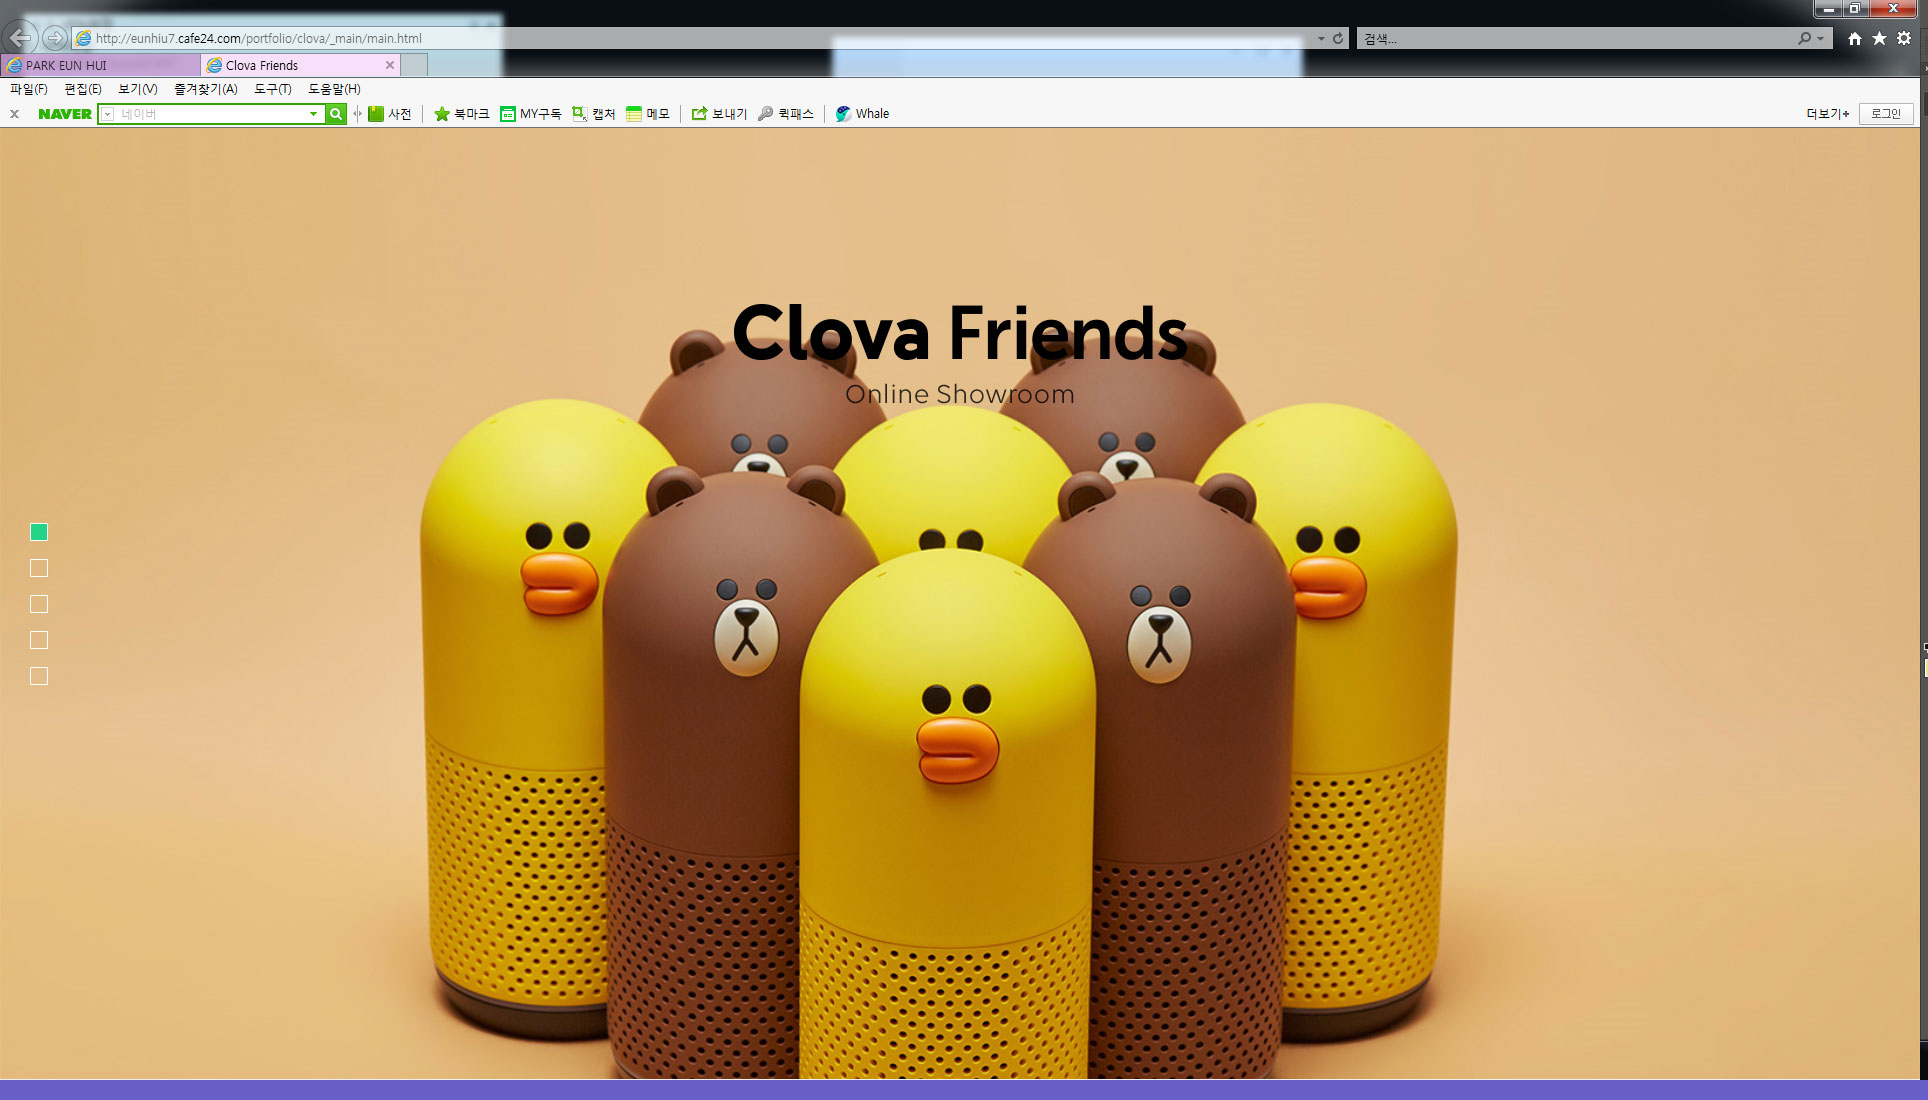The height and width of the screenshot is (1100, 1928).
Task: Switch to the PARK EUN HUI tab
Action: click(101, 65)
